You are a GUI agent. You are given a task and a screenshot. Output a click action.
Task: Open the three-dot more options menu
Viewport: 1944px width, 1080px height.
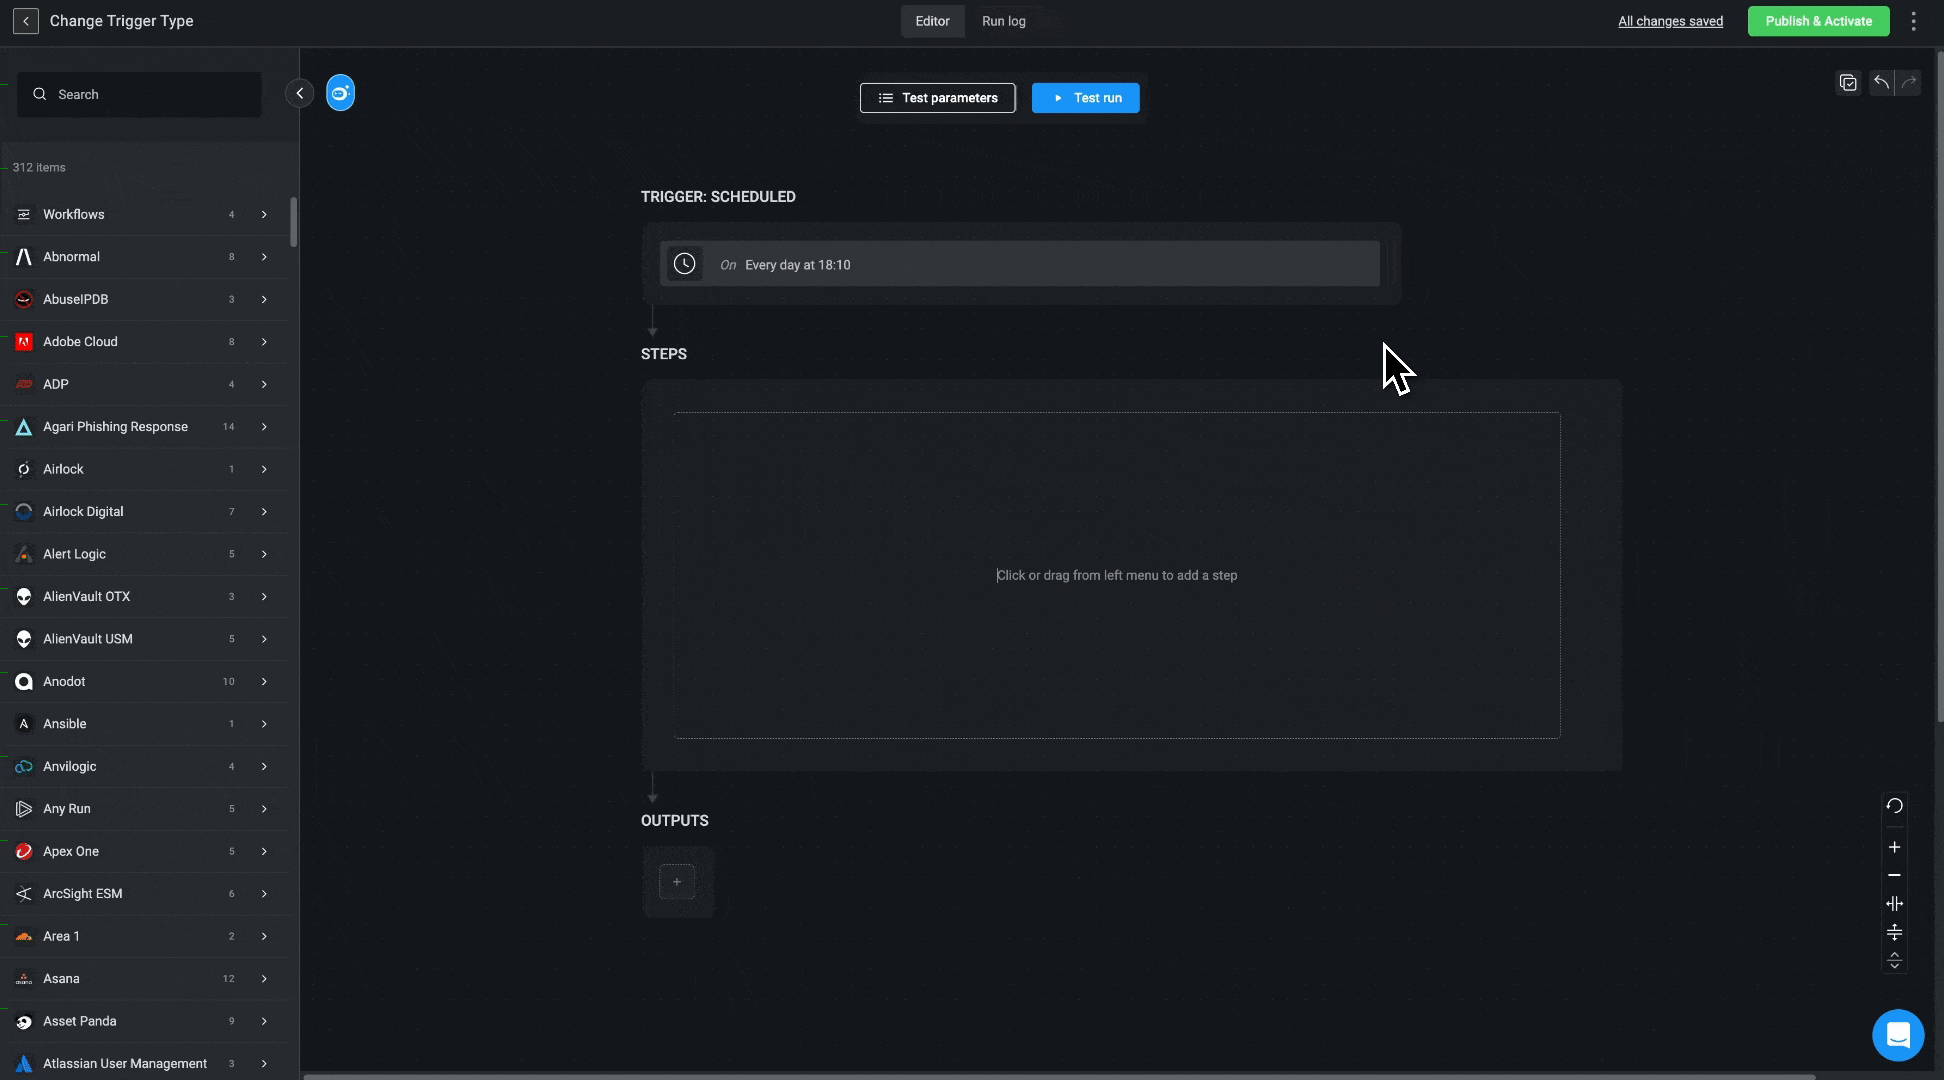pyautogui.click(x=1913, y=21)
